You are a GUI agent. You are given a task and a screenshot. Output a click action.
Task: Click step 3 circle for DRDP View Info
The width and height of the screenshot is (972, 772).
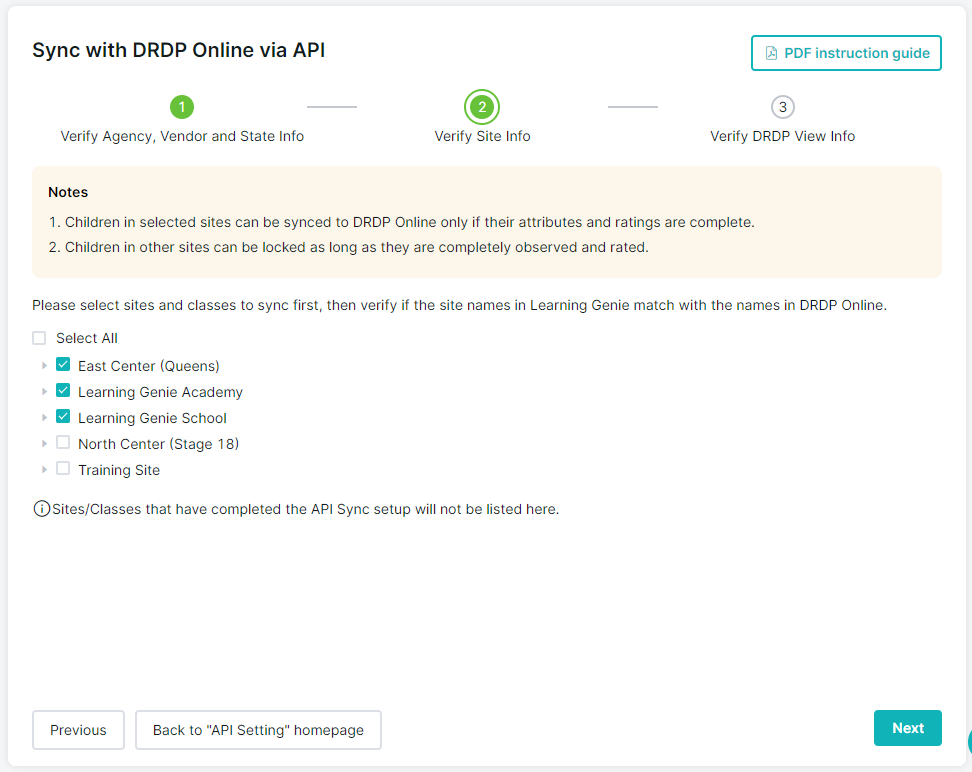point(782,107)
